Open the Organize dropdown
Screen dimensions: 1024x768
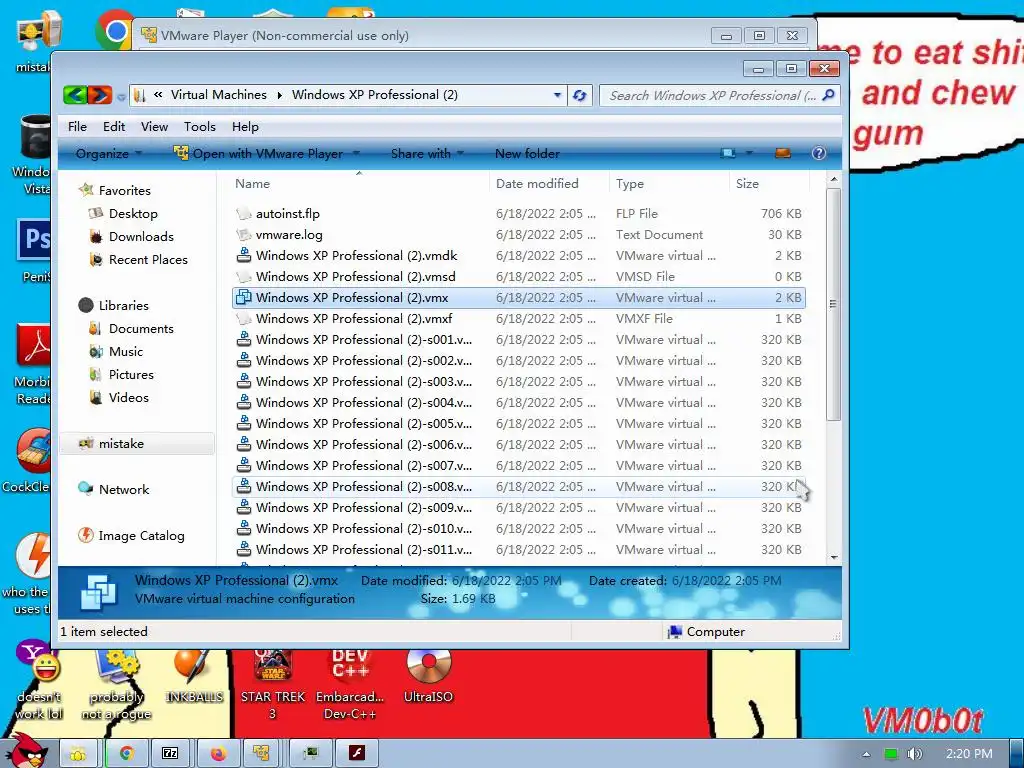[x=108, y=153]
